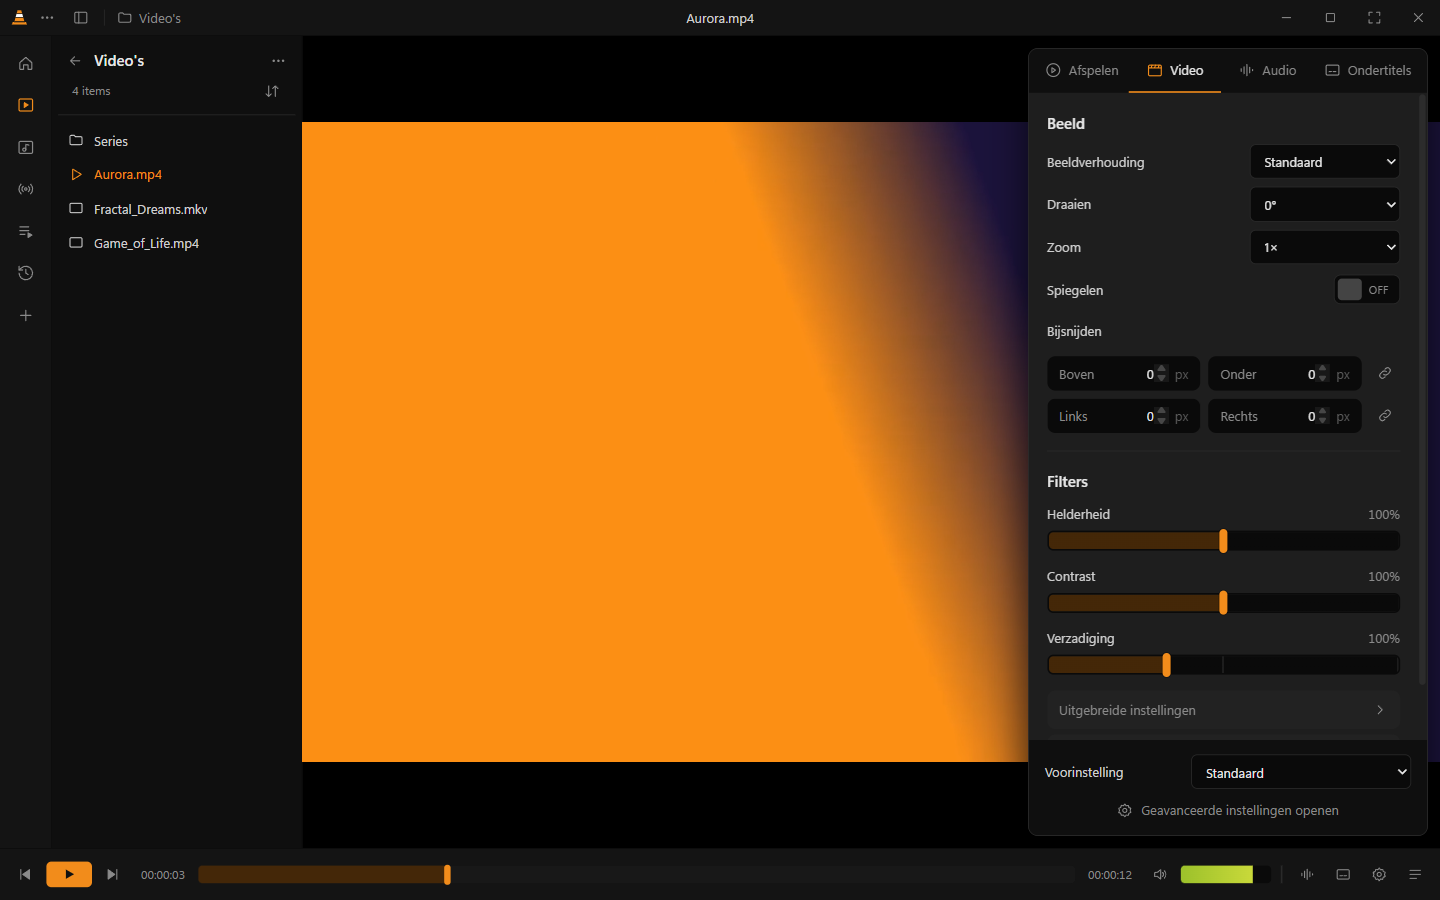The width and height of the screenshot is (1440, 900).
Task: Switch to the Afspelen tab
Action: [1082, 70]
